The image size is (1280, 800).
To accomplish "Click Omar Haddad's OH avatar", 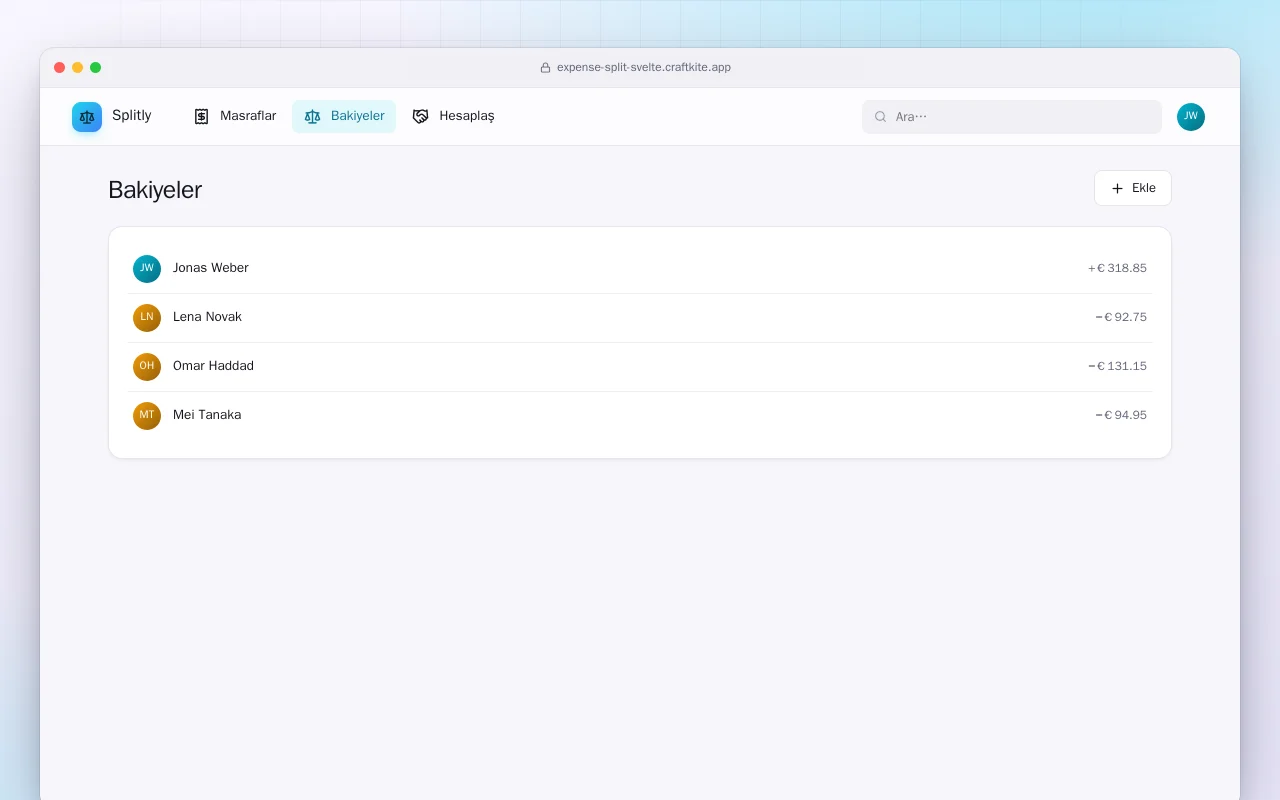I will pyautogui.click(x=147, y=367).
